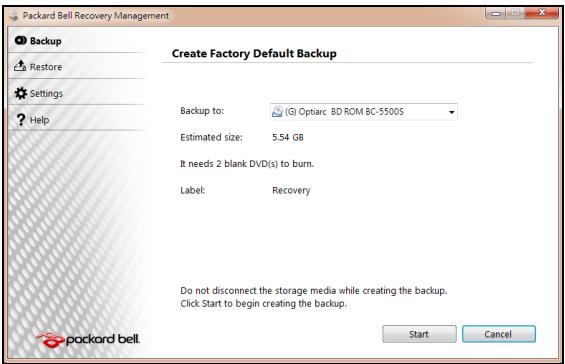Click the optical drive icon in Backup to field
The width and height of the screenshot is (565, 364).
[277, 112]
